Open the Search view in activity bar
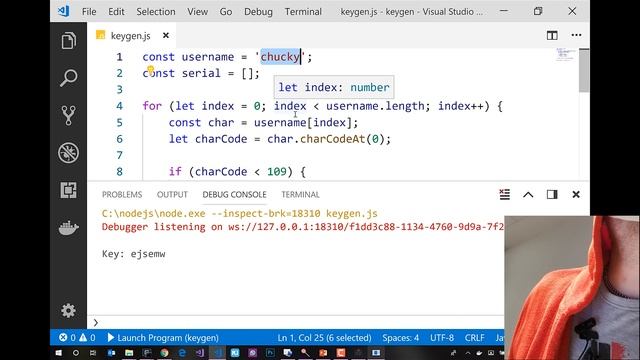Viewport: 640px width, 360px height. coord(68,78)
